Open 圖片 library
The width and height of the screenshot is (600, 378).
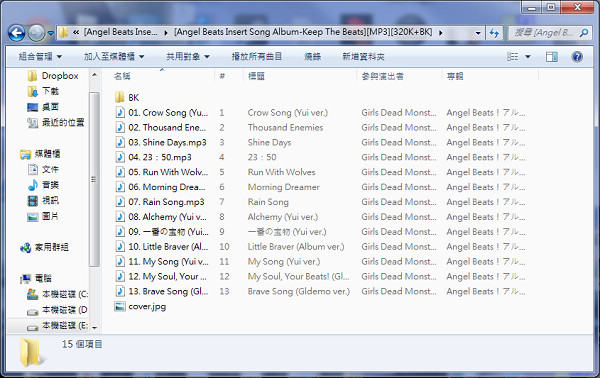[43, 216]
